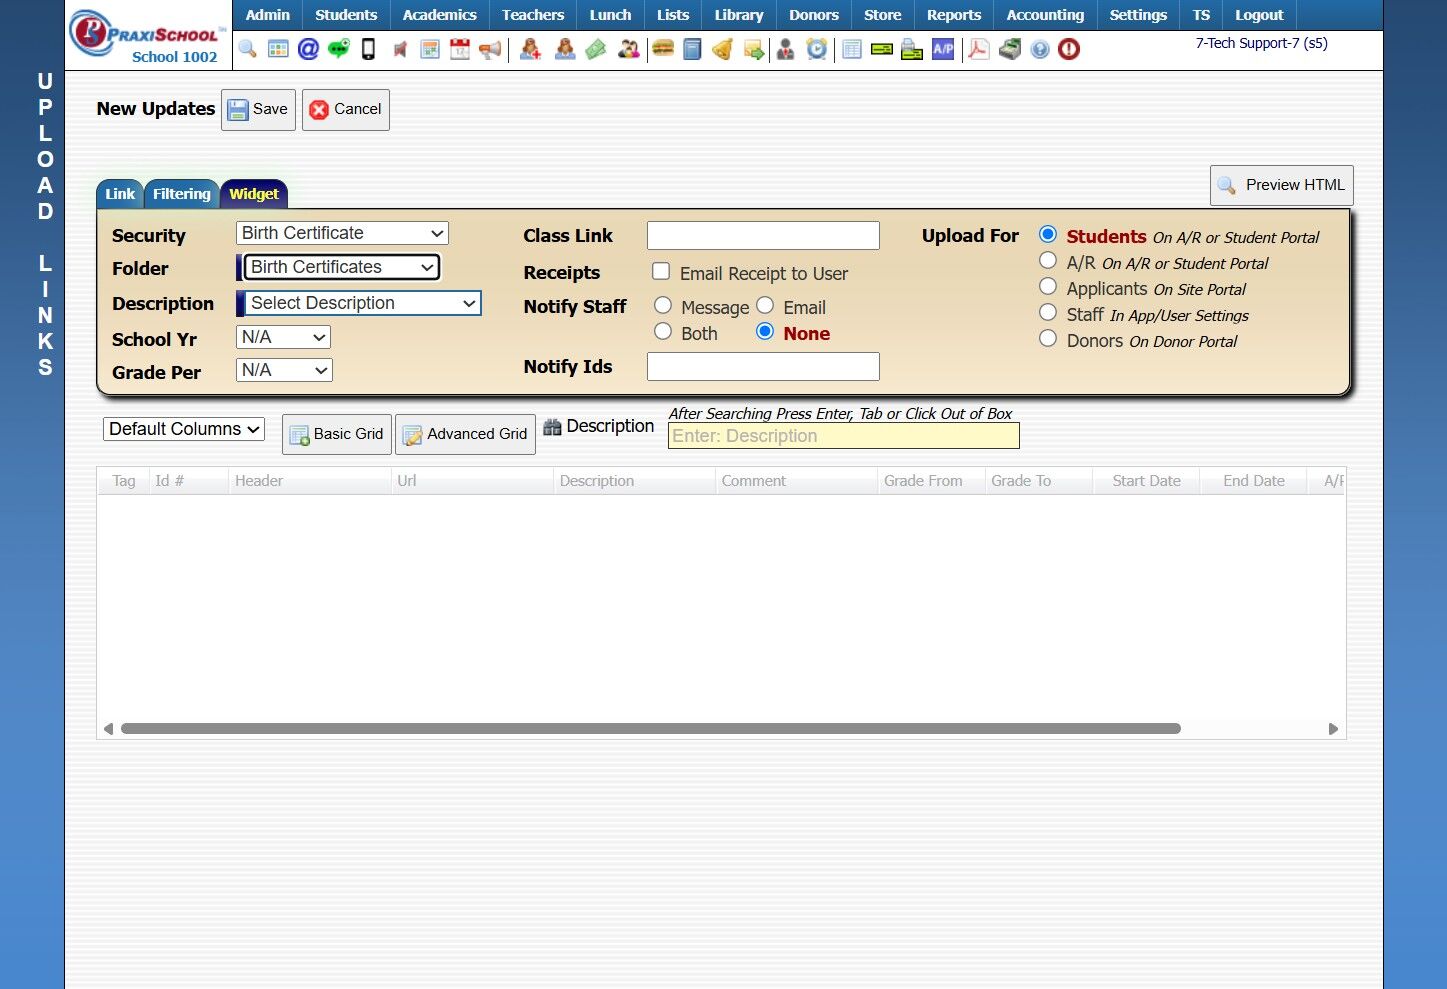Open the Default Columns dropdown

pos(184,429)
